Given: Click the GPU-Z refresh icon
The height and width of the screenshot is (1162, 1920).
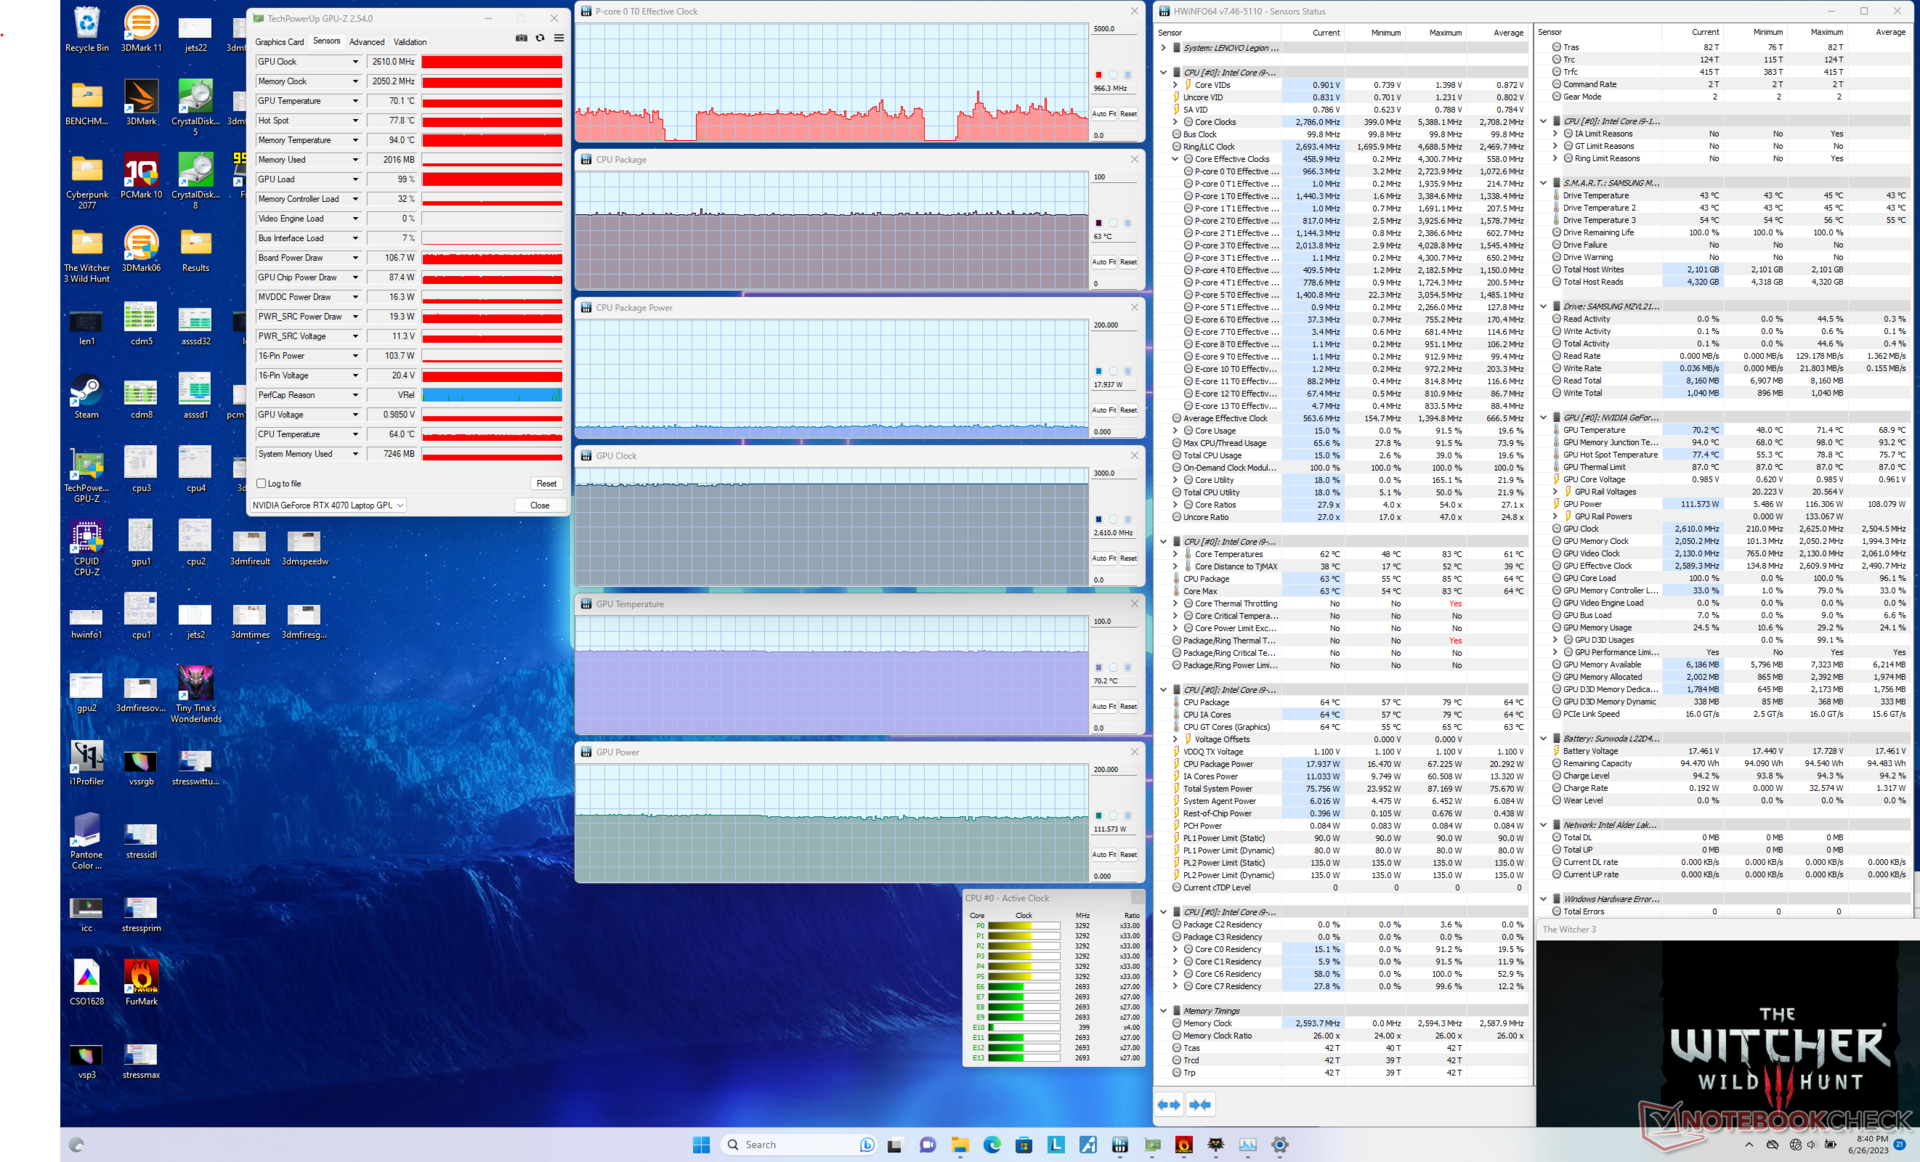Looking at the screenshot, I should [540, 38].
